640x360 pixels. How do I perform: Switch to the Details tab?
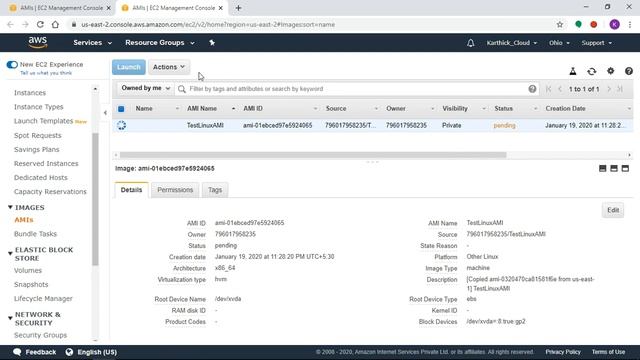pos(131,190)
